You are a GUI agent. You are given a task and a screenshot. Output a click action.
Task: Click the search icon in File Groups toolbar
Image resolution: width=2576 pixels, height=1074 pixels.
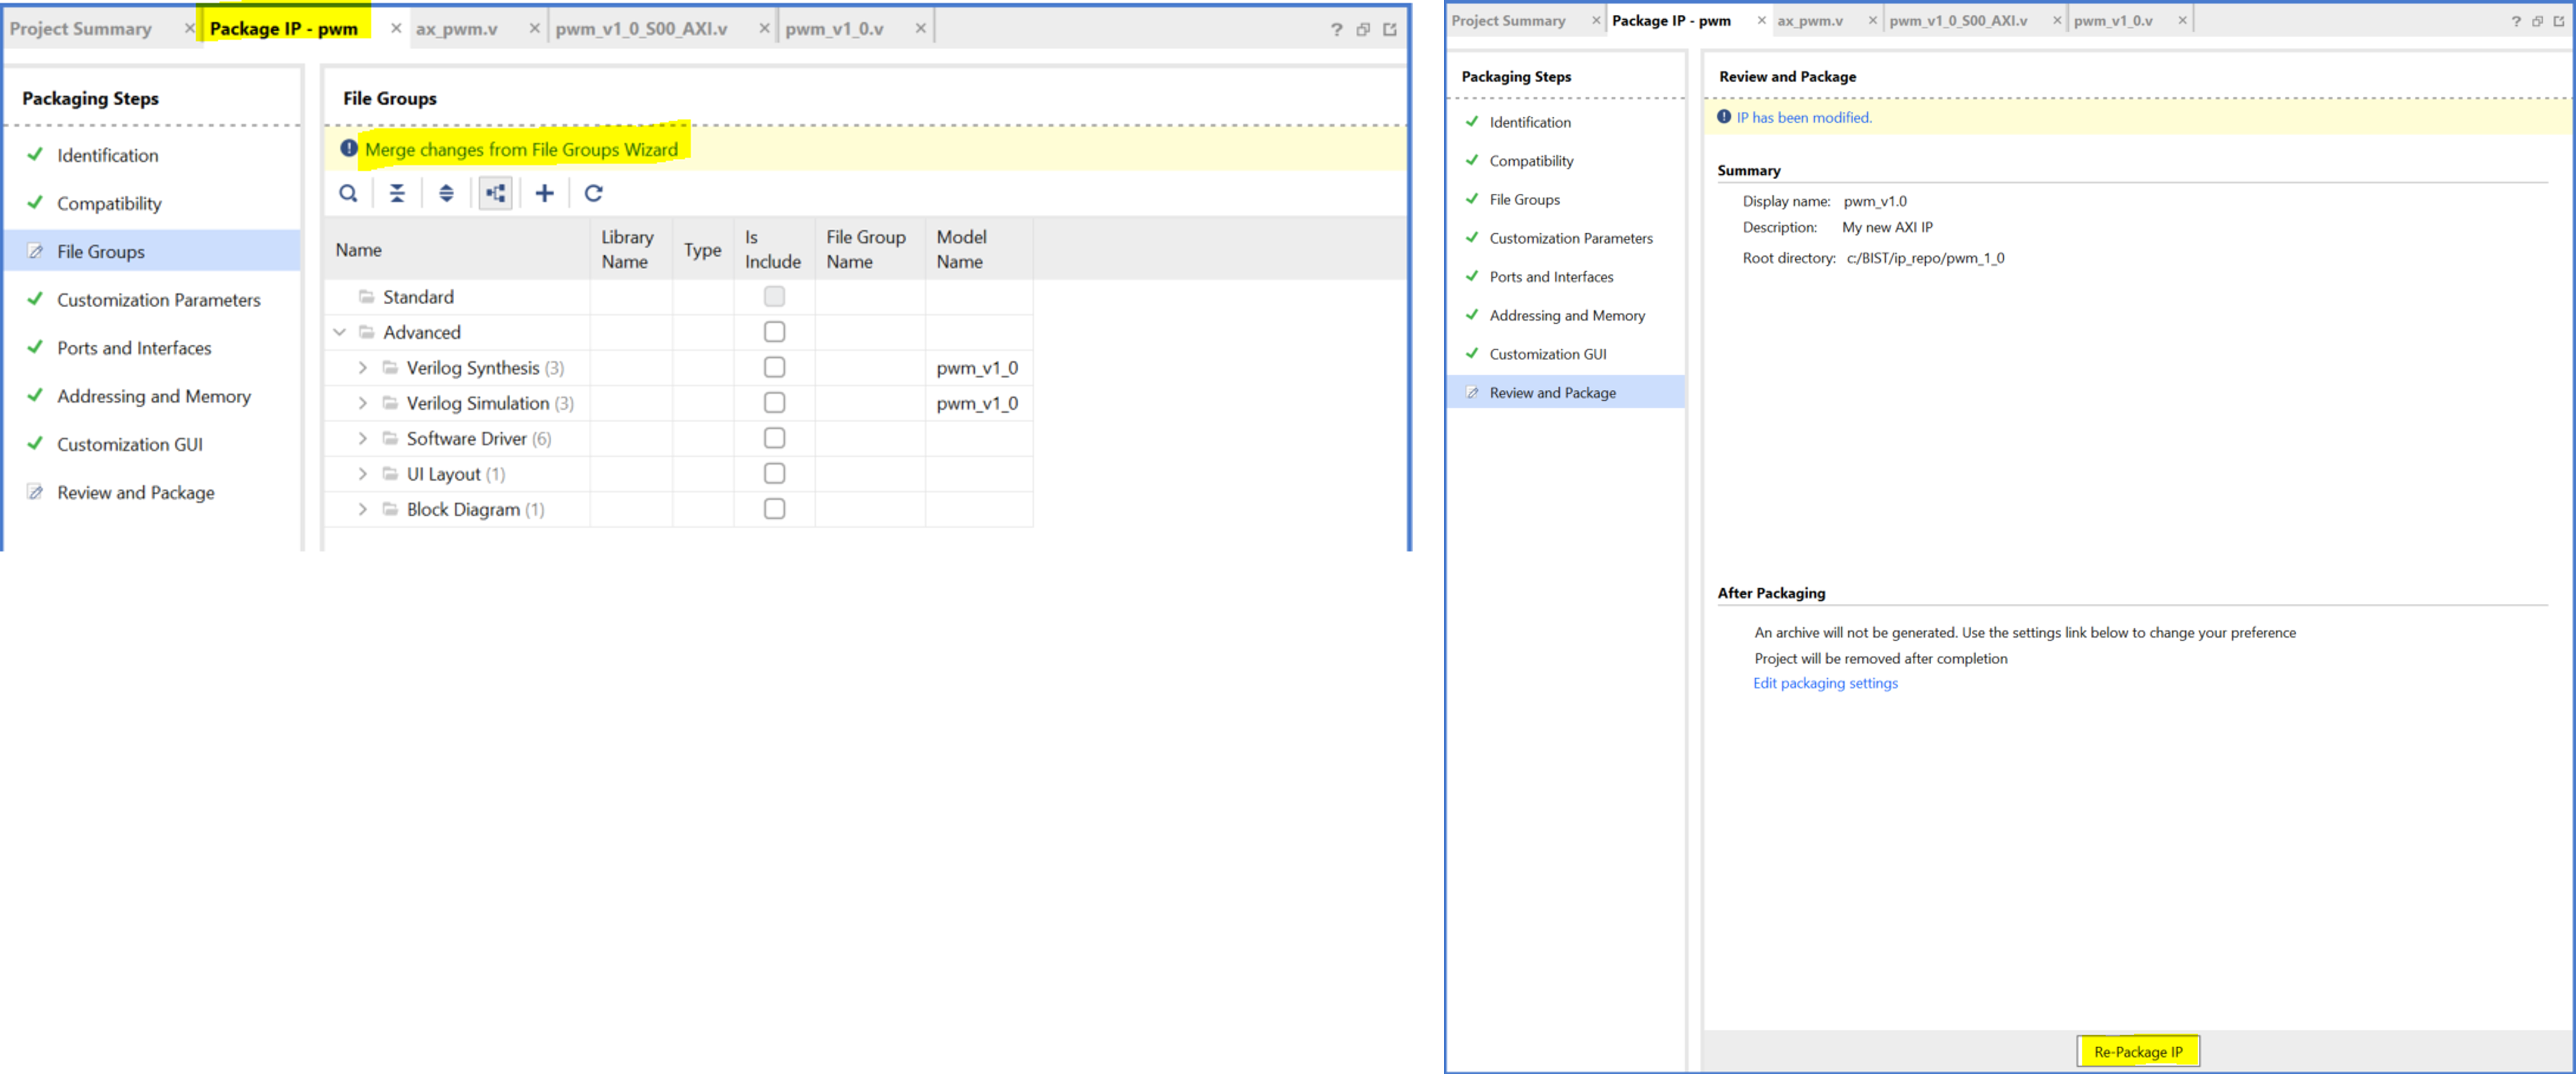[x=348, y=193]
